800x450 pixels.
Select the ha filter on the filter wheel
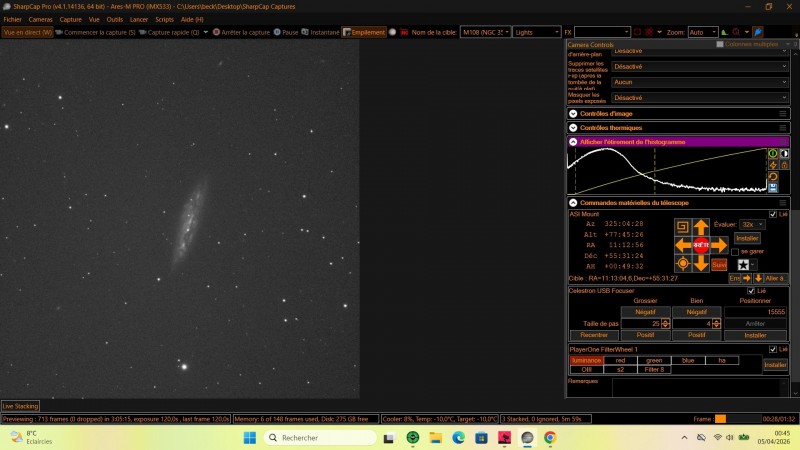[722, 360]
